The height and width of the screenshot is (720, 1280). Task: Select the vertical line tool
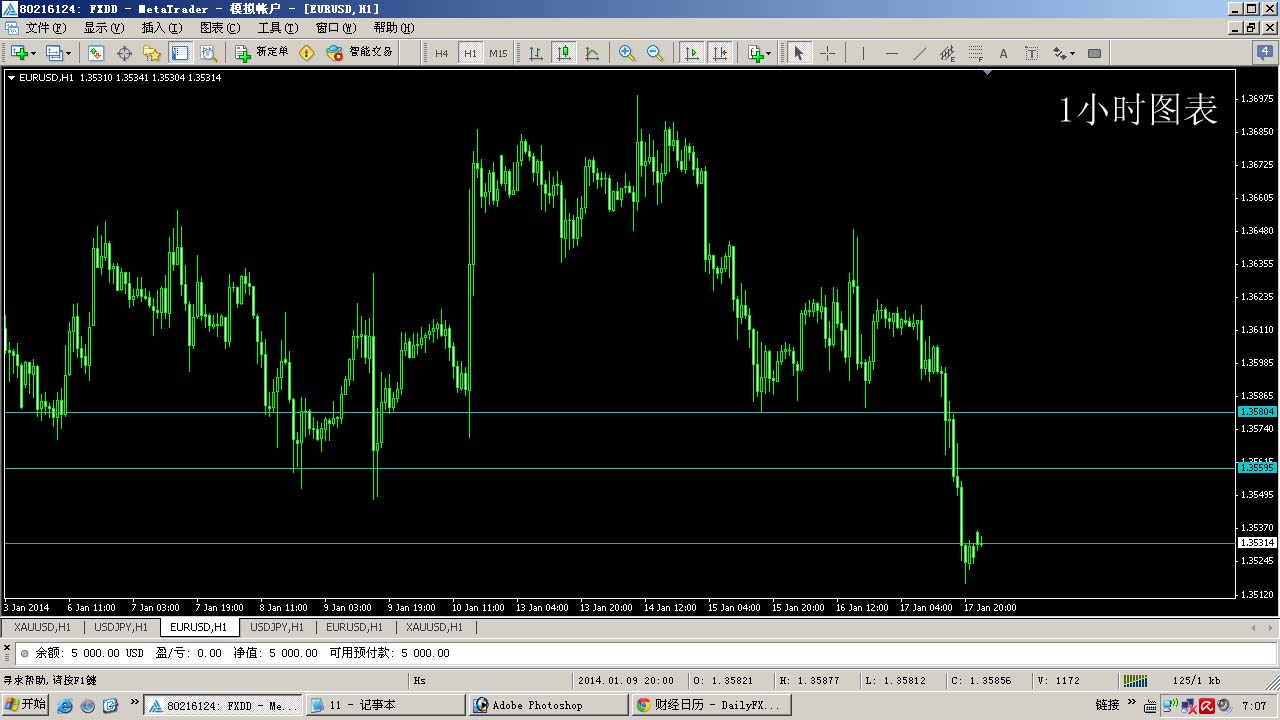point(863,53)
